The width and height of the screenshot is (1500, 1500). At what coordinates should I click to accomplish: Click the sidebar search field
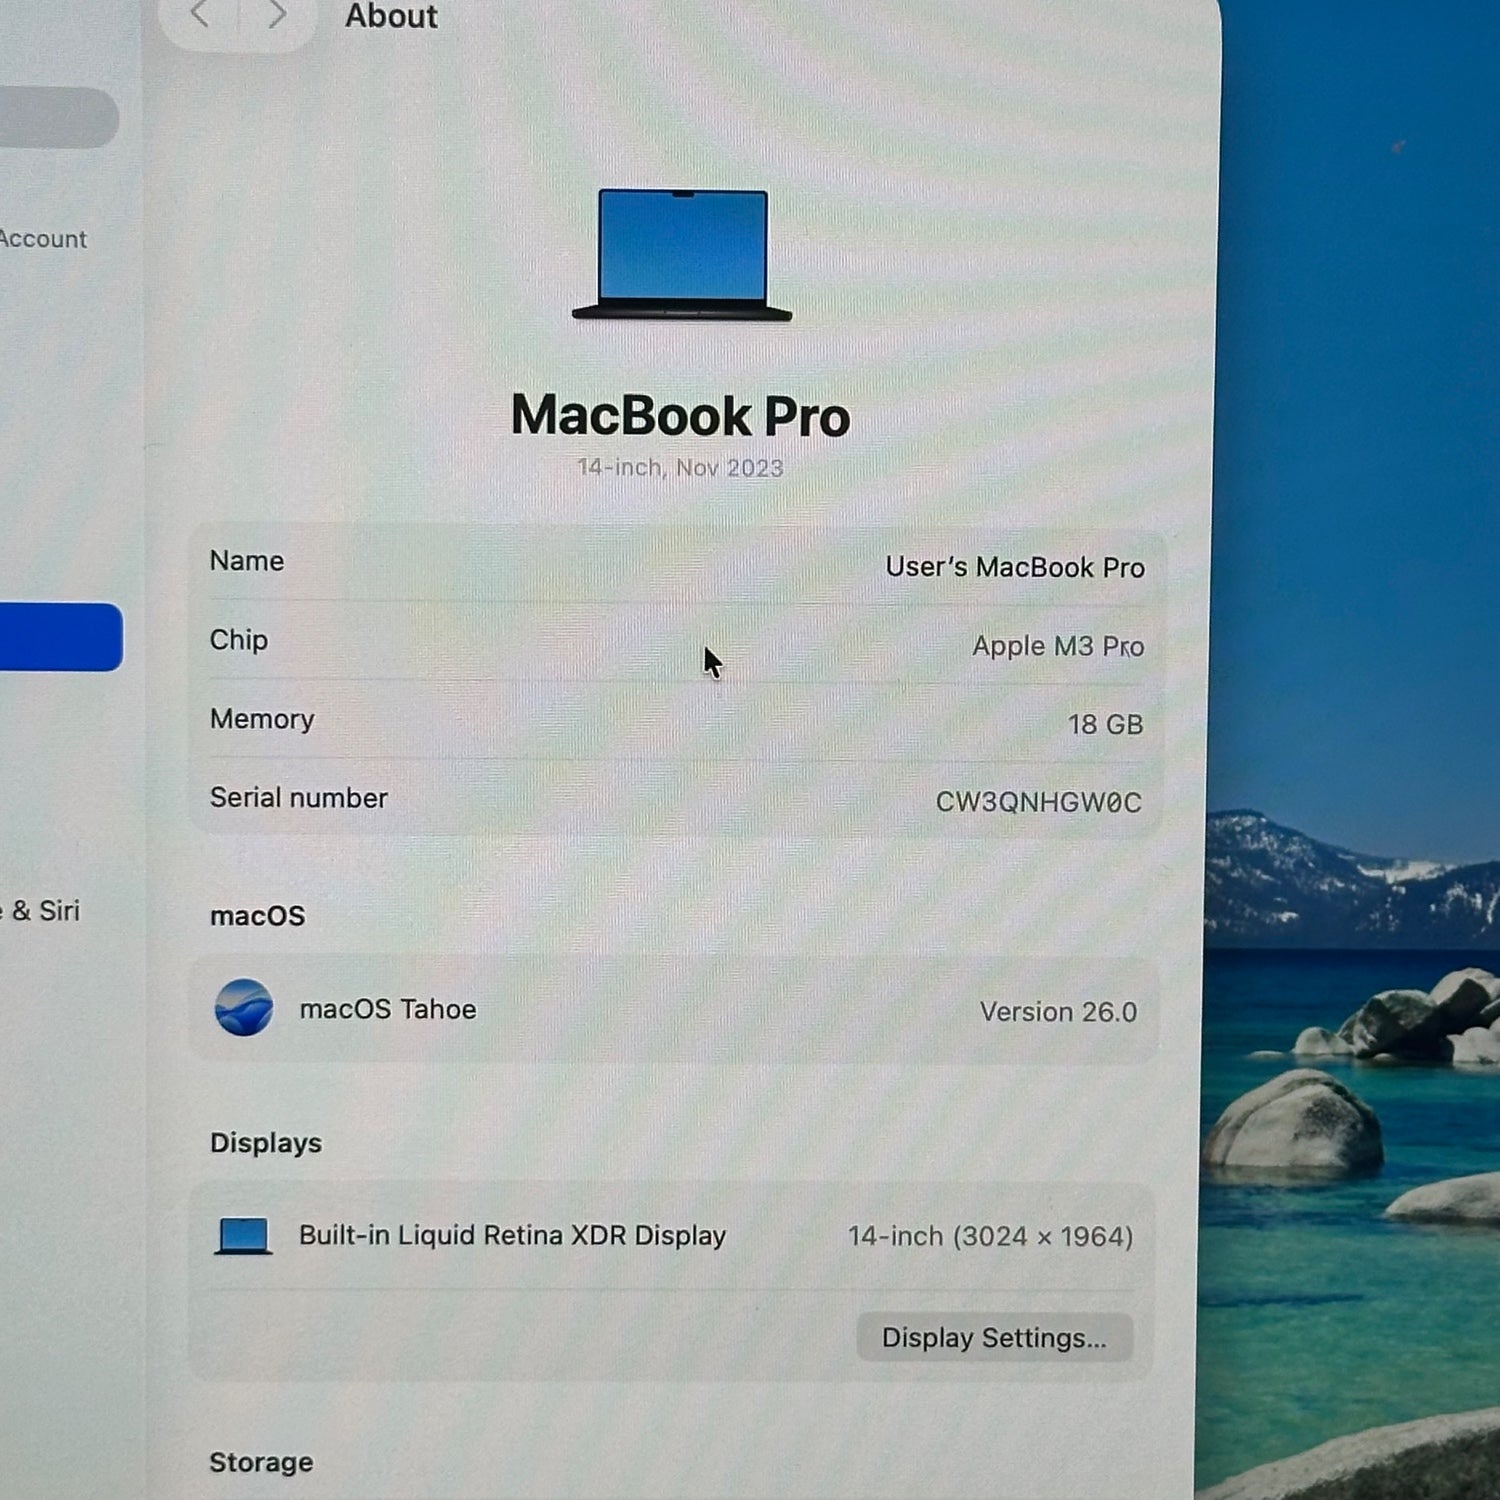pyautogui.click(x=58, y=117)
